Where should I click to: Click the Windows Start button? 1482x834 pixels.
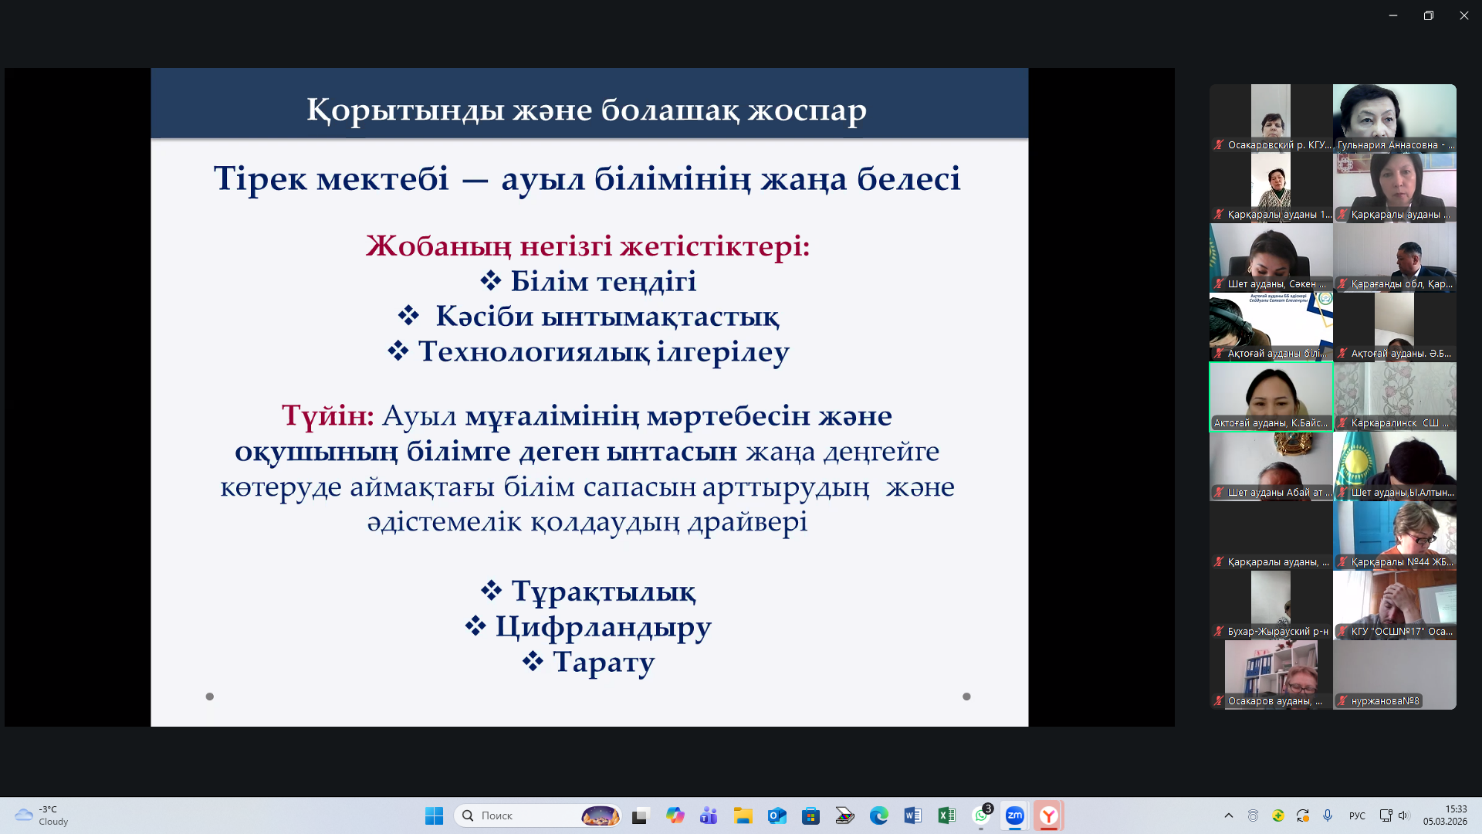pos(434,816)
